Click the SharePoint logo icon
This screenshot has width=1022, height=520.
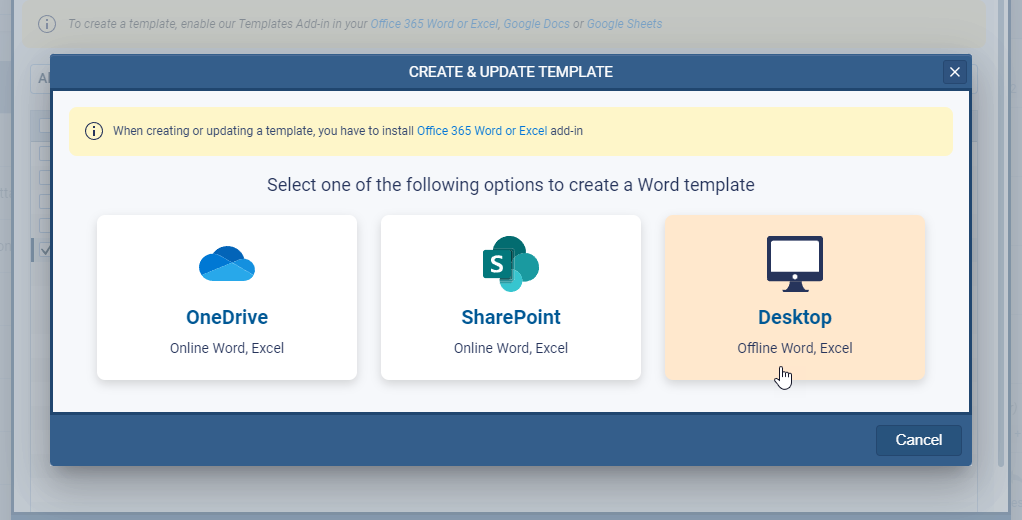tap(510, 264)
